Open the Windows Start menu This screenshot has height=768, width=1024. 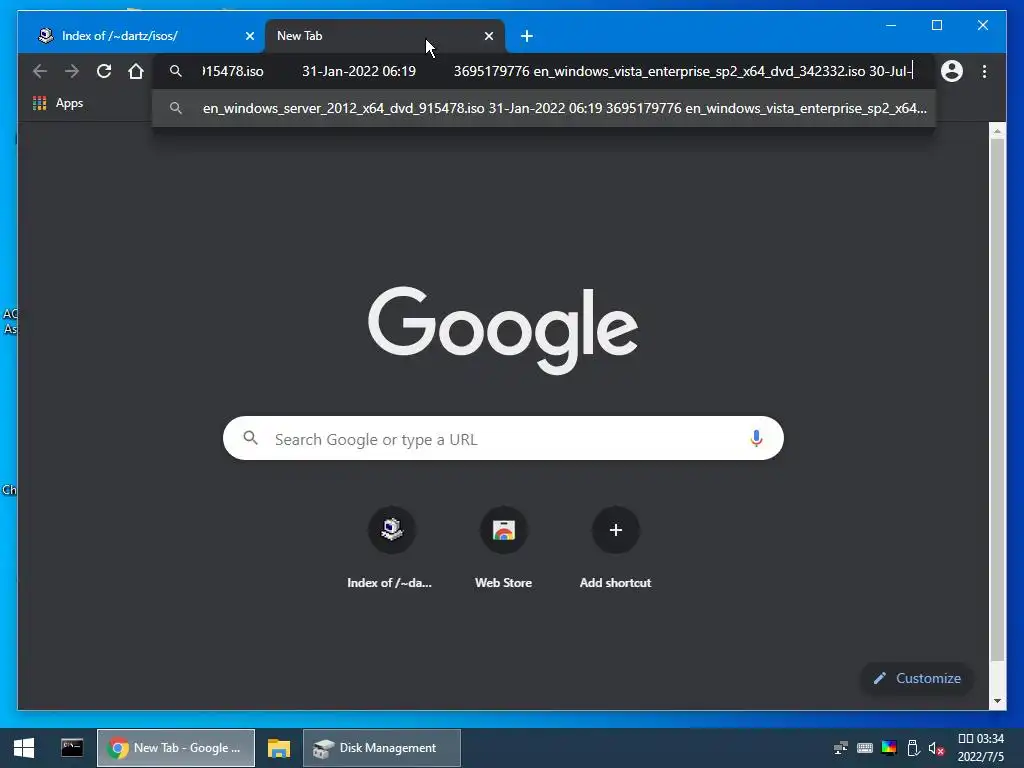point(24,748)
